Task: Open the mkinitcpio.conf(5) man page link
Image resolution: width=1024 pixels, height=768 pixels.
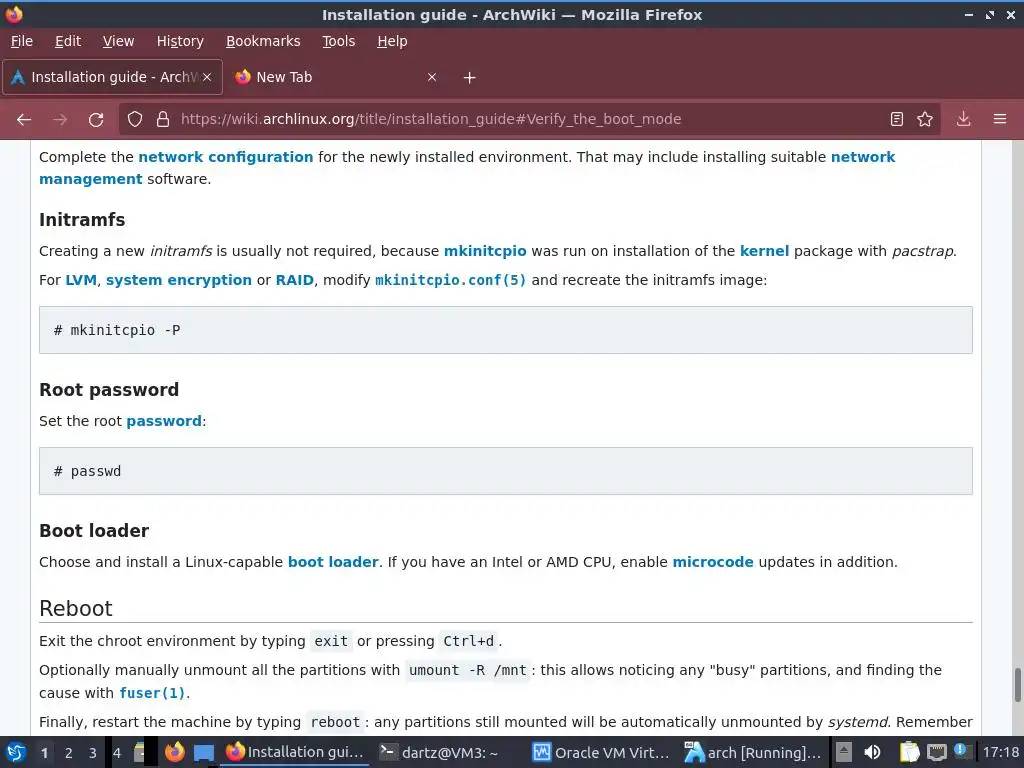Action: pyautogui.click(x=451, y=280)
